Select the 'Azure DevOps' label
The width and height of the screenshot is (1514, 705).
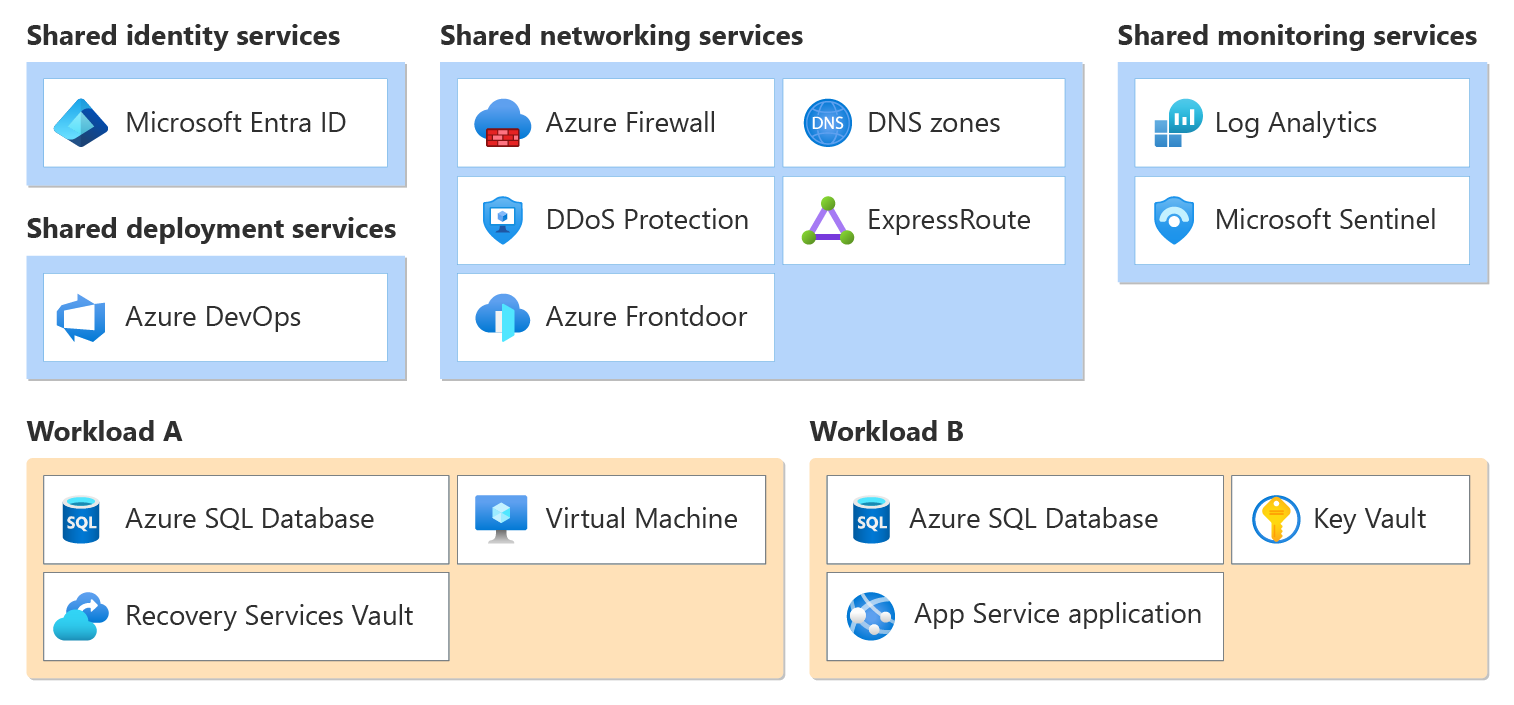(x=213, y=318)
